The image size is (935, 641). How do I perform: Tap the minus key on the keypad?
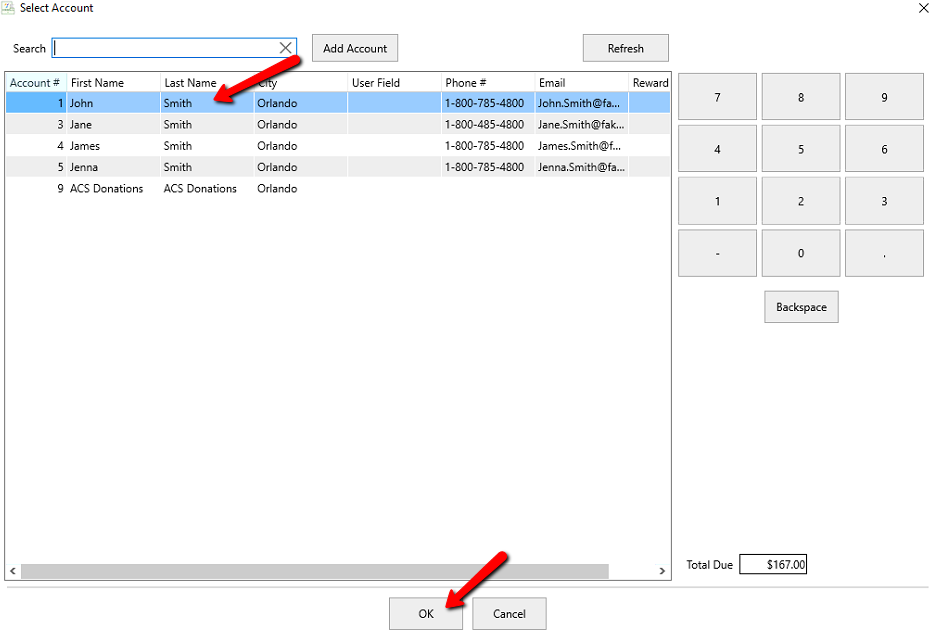[717, 253]
